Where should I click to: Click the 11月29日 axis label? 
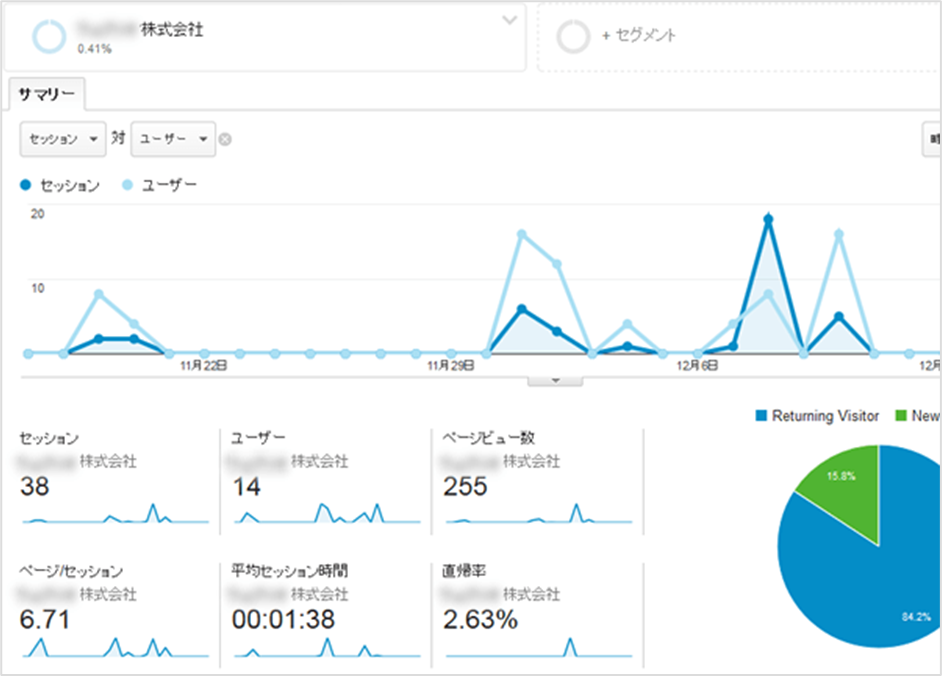pyautogui.click(x=451, y=365)
